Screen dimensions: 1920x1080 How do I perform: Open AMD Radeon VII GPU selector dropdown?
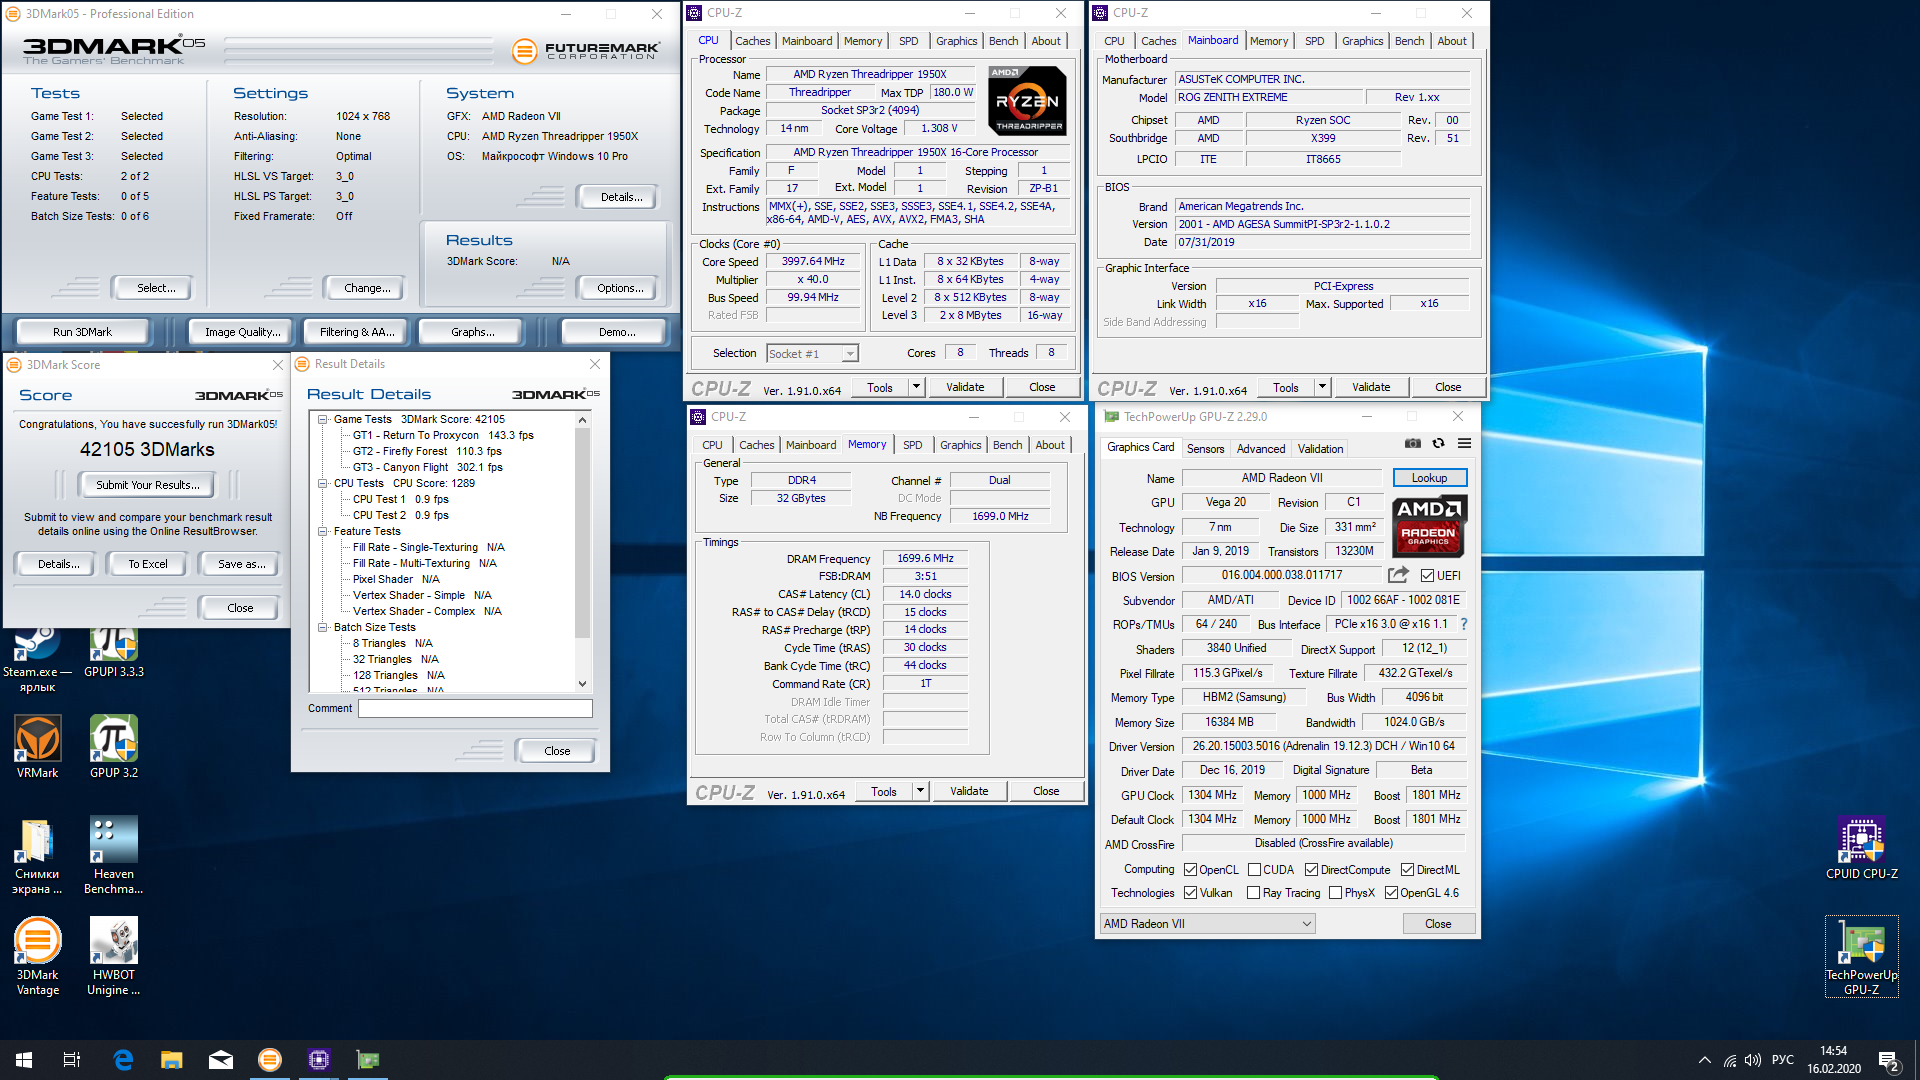[1207, 924]
